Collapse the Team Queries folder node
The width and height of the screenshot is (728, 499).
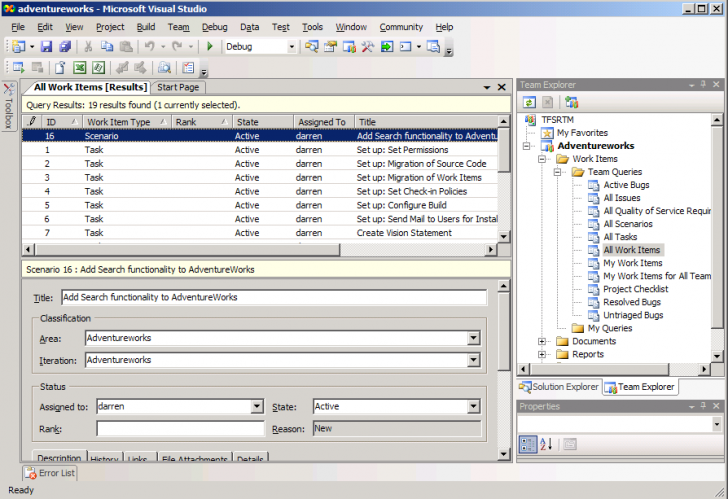(557, 172)
